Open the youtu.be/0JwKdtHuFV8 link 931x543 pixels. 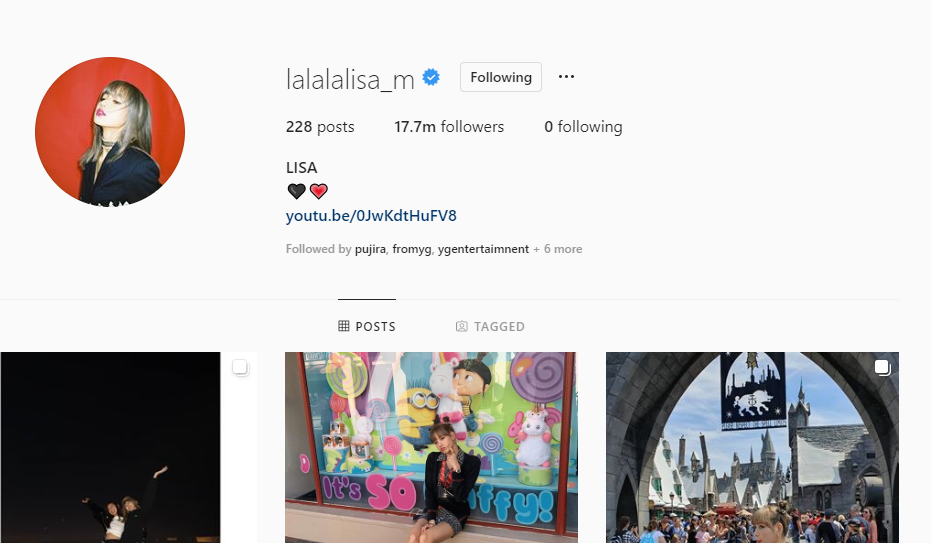(371, 215)
